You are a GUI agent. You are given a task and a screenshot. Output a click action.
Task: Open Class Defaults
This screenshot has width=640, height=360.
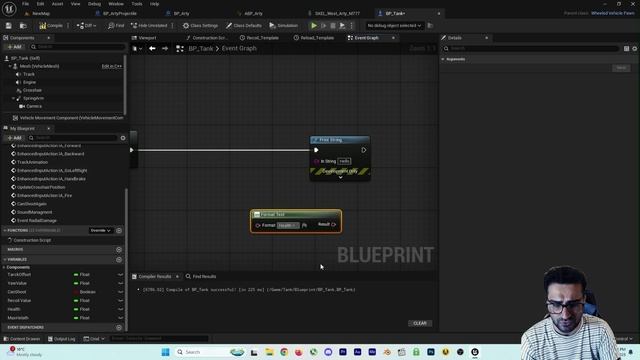tap(244, 26)
